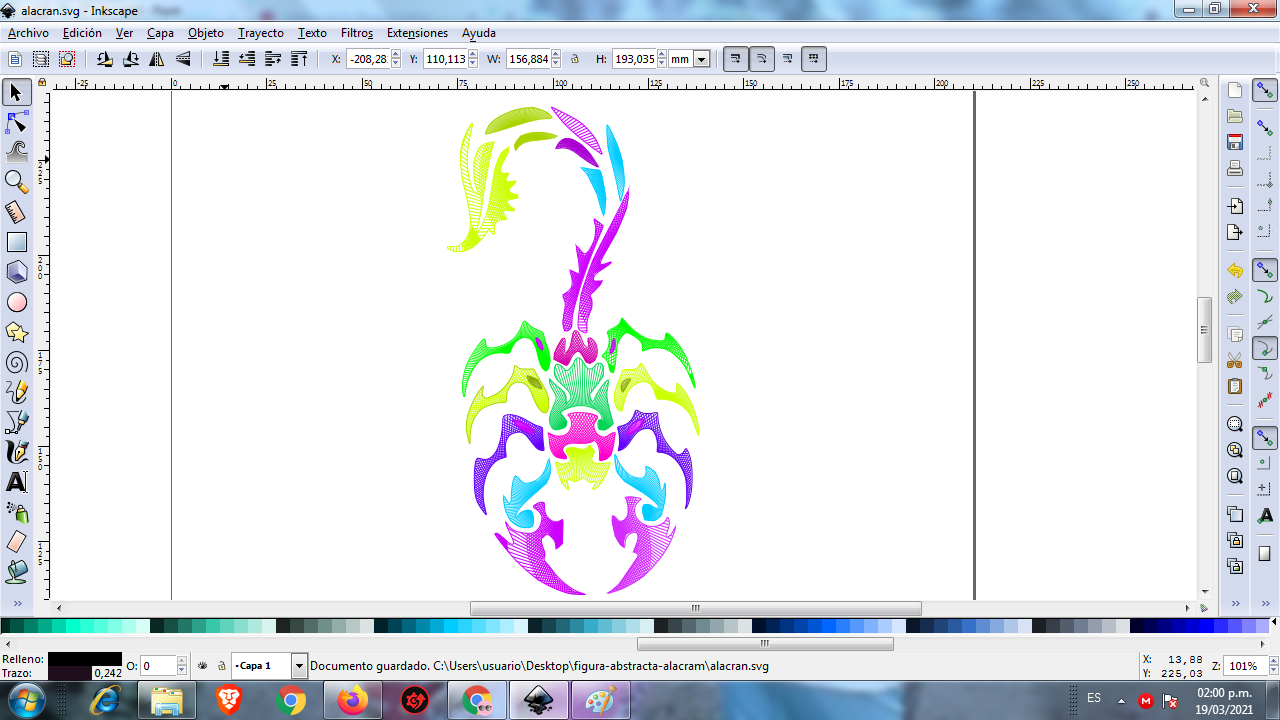The image size is (1280, 720).
Task: Click the Zoom to fit drawing icon
Action: tap(1235, 450)
